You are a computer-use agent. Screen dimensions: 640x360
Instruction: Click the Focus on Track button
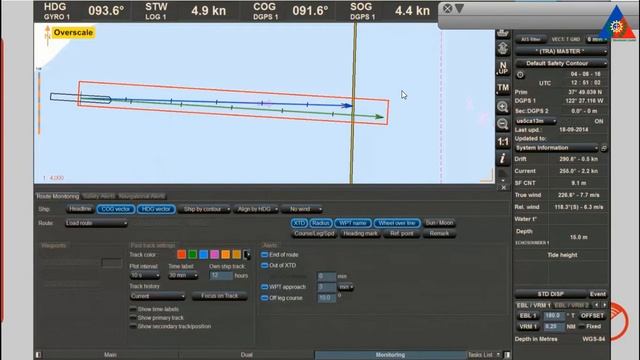coord(220,296)
